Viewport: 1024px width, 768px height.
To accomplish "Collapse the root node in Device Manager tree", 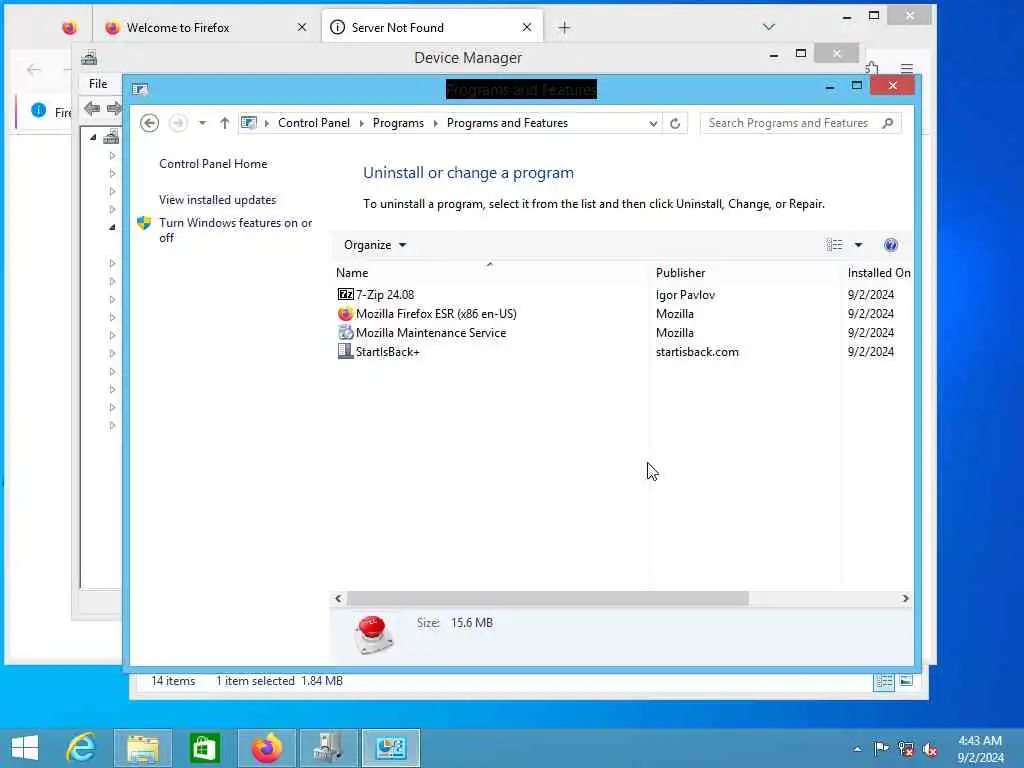I will pos(93,137).
